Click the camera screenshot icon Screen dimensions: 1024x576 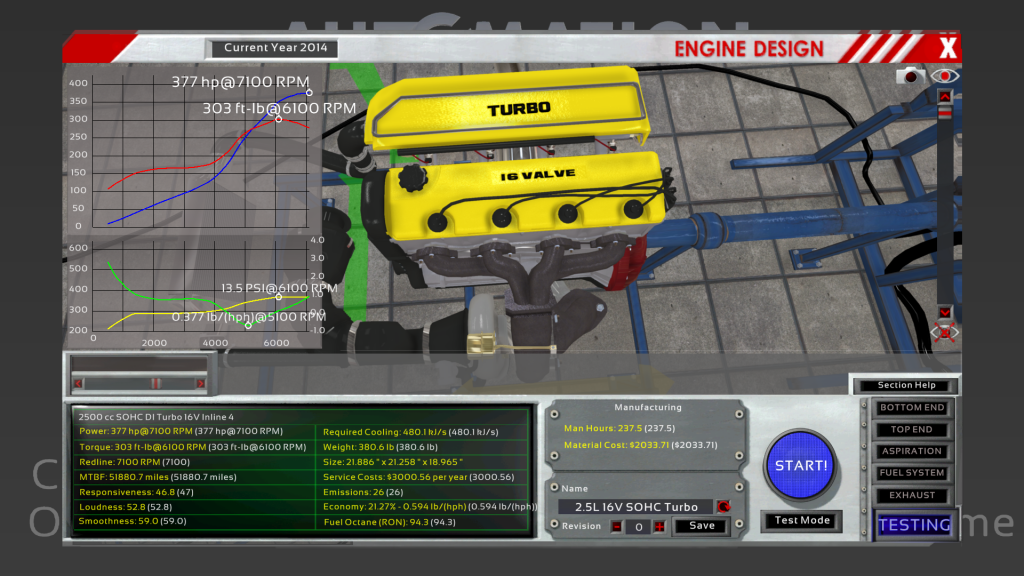[x=909, y=76]
